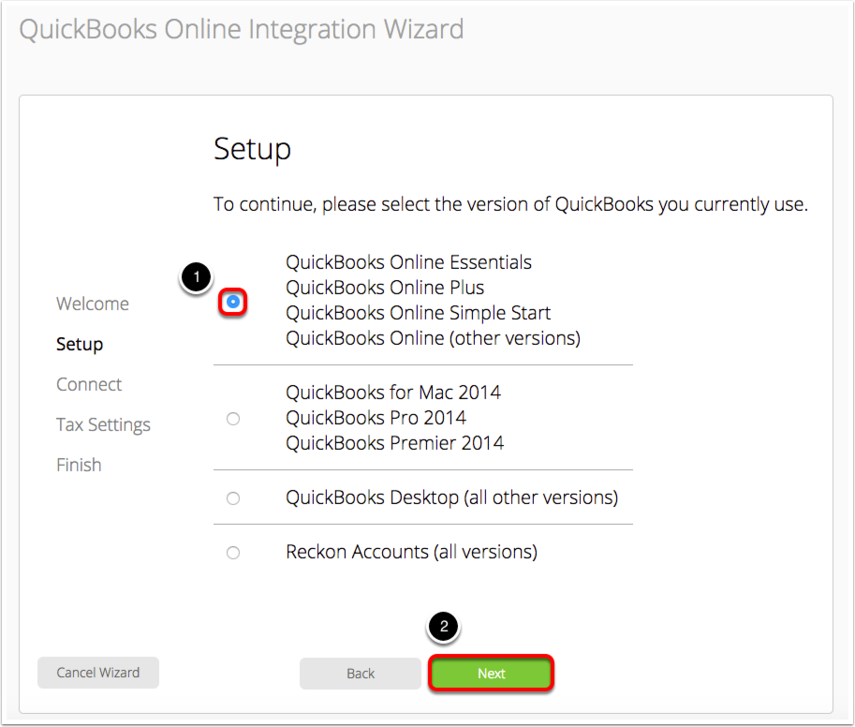Click the number 2 annotation marker
The width and height of the screenshot is (855, 727).
pos(444,626)
